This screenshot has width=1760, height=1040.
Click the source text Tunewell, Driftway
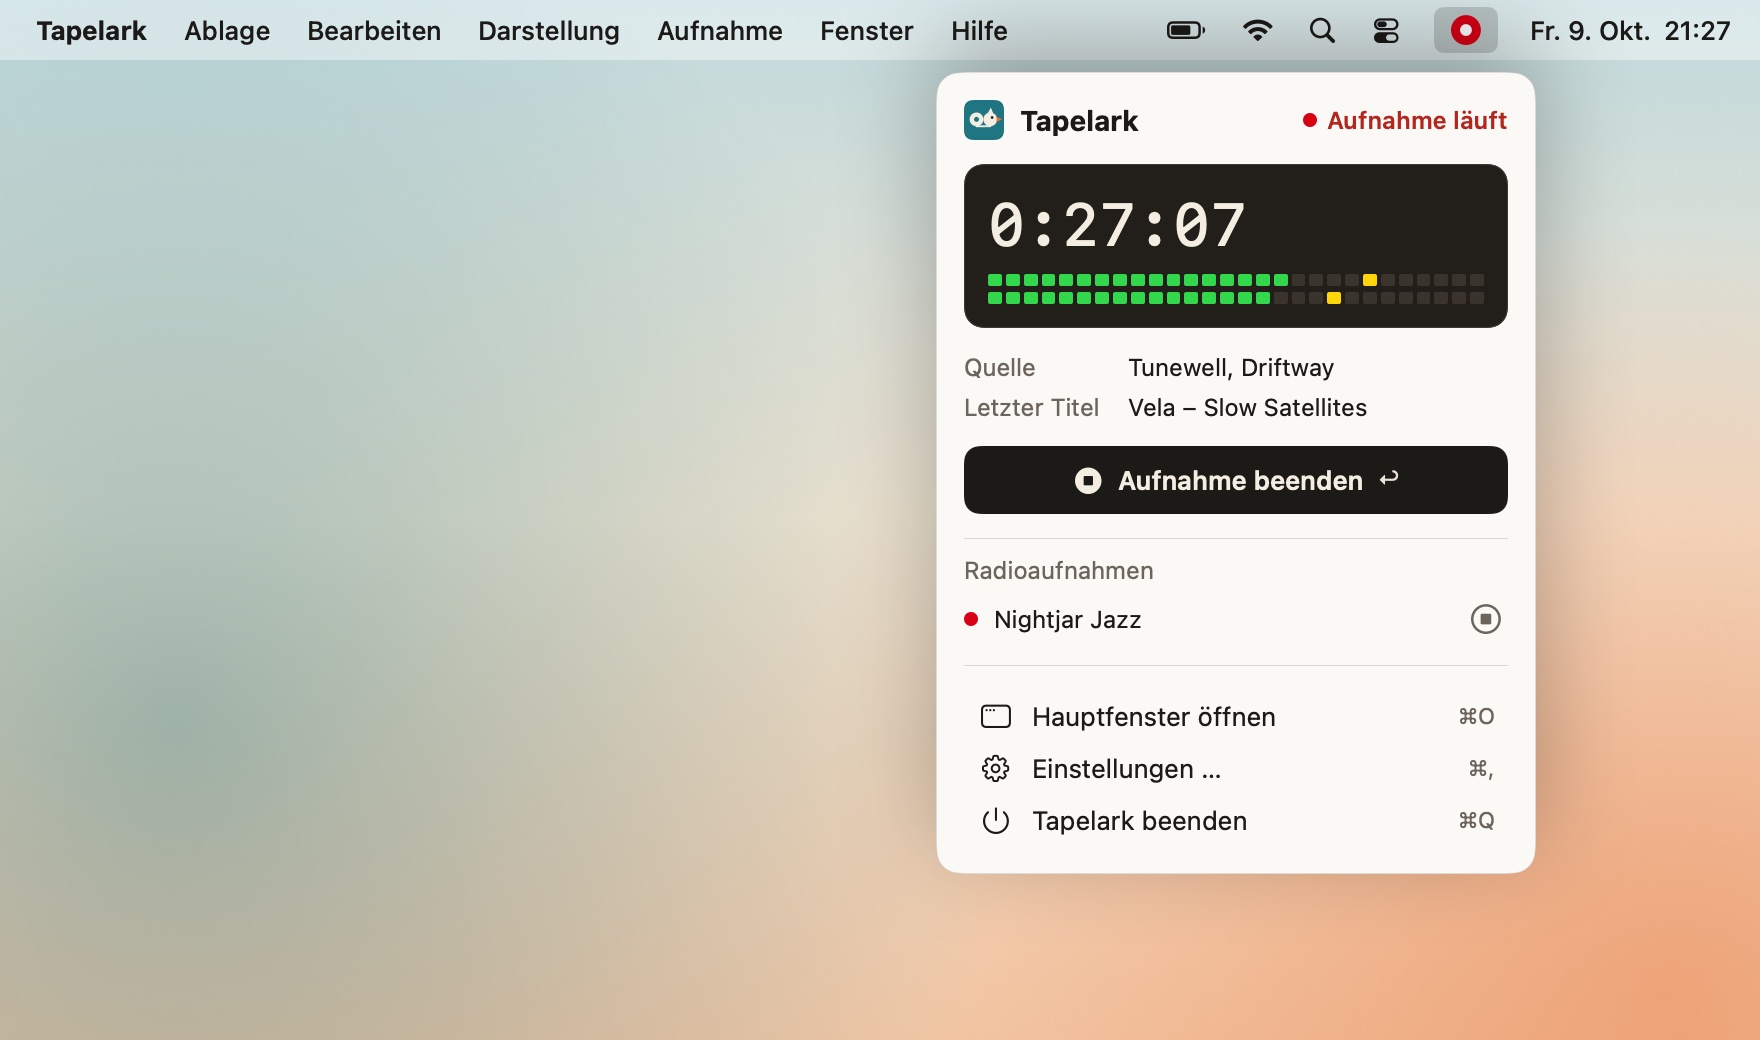(1231, 367)
